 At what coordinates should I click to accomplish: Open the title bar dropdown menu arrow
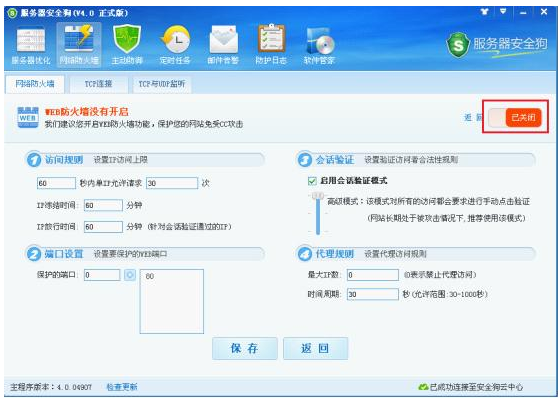click(x=503, y=11)
